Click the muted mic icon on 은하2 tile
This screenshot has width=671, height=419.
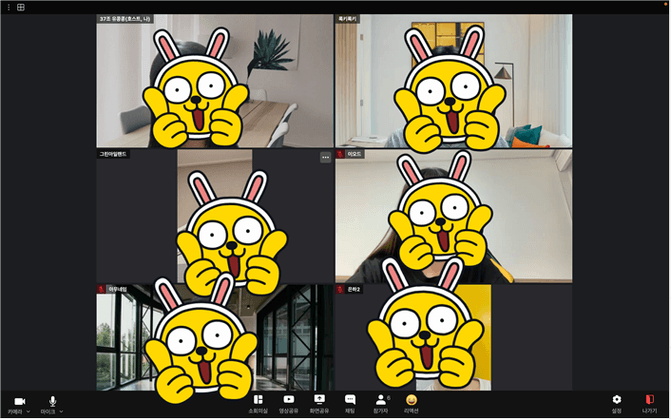341,289
